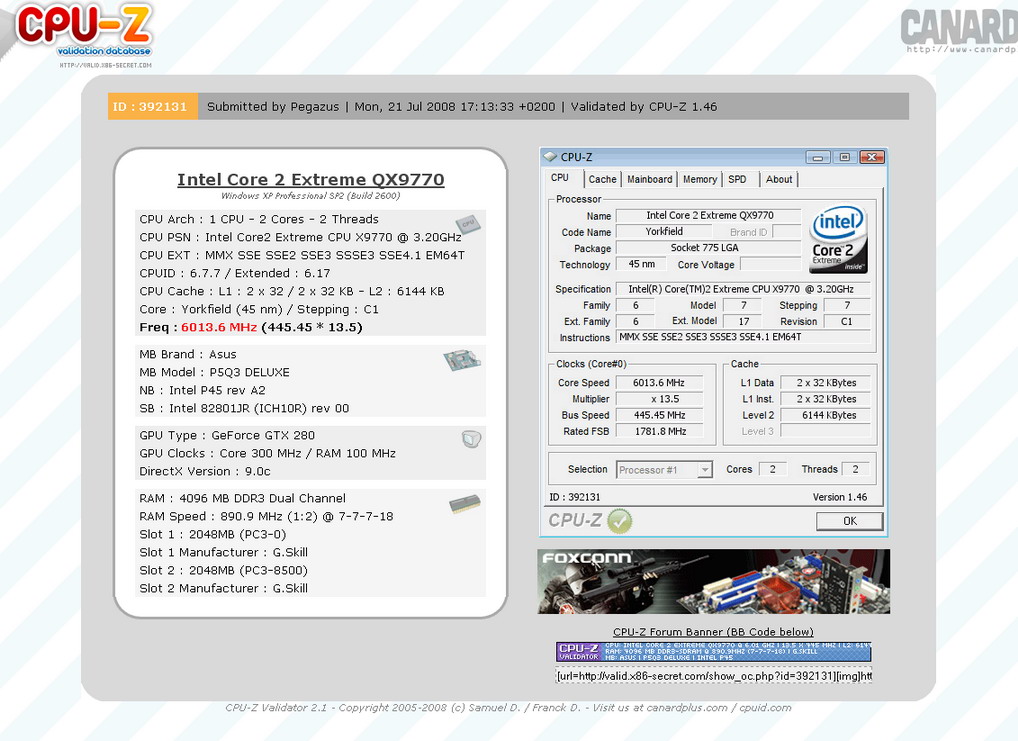Click the Instructions field MMX SSE list
The image size is (1018, 741).
743,337
